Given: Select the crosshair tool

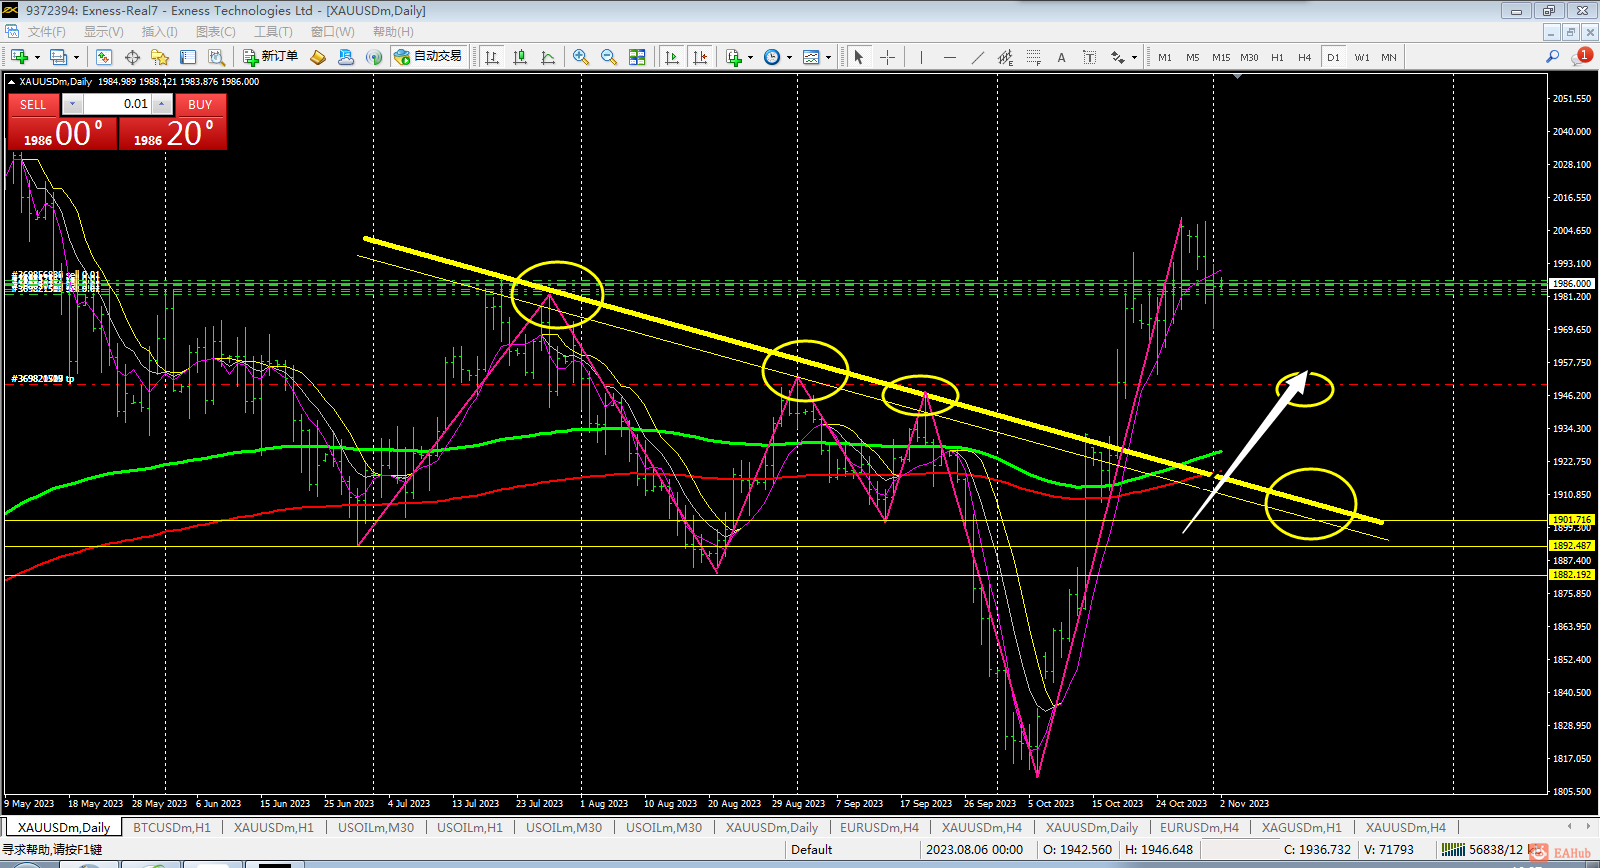Looking at the screenshot, I should (887, 57).
